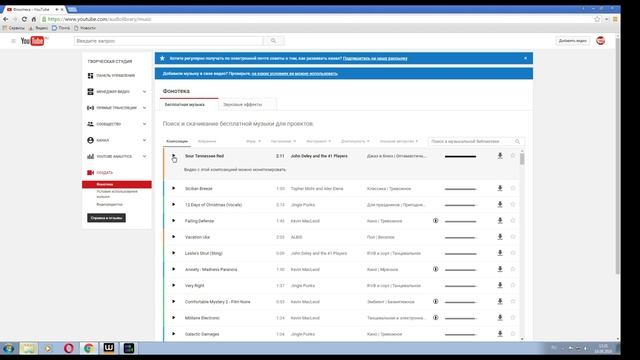Go to YouTube home via logo

pyautogui.click(x=34, y=41)
